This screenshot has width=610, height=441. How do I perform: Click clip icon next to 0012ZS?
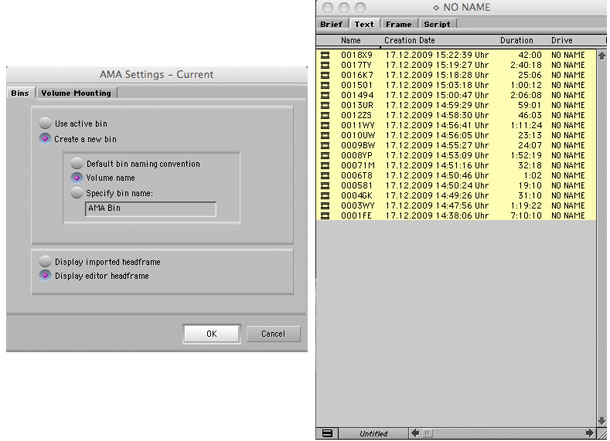pos(325,115)
